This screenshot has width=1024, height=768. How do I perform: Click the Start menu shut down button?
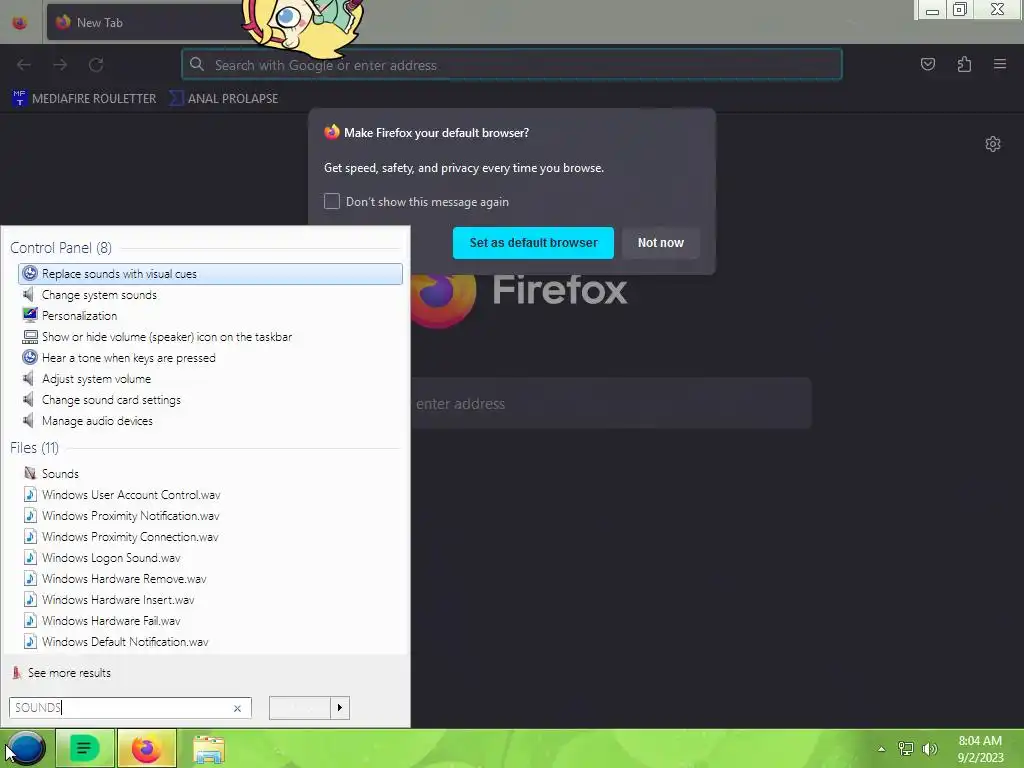tap(300, 708)
